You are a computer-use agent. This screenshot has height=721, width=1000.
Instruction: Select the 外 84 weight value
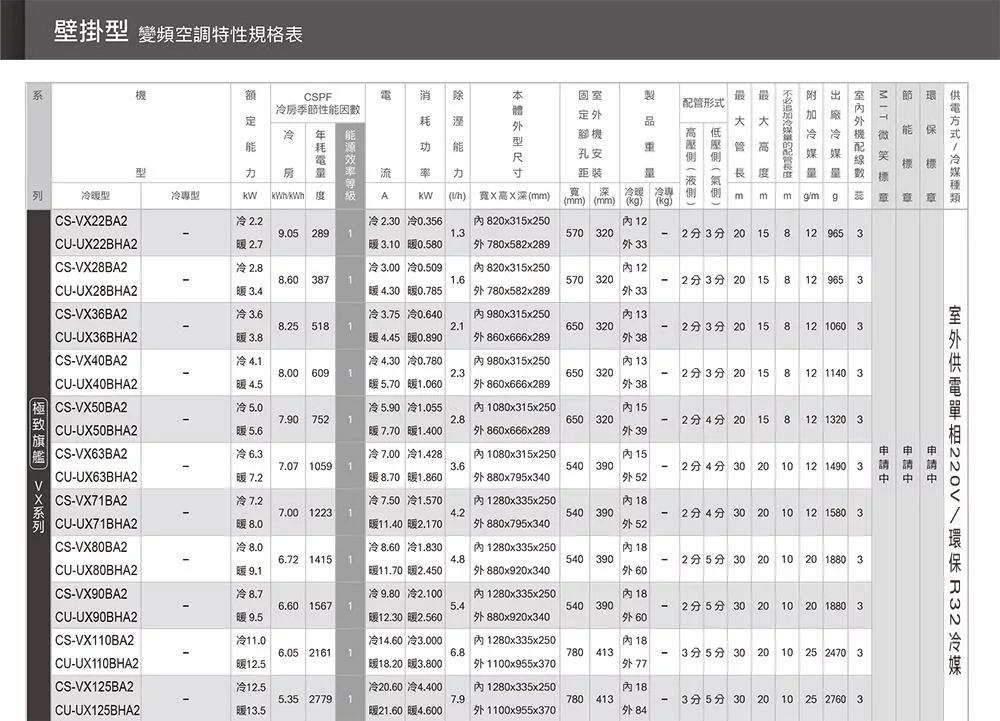[633, 710]
